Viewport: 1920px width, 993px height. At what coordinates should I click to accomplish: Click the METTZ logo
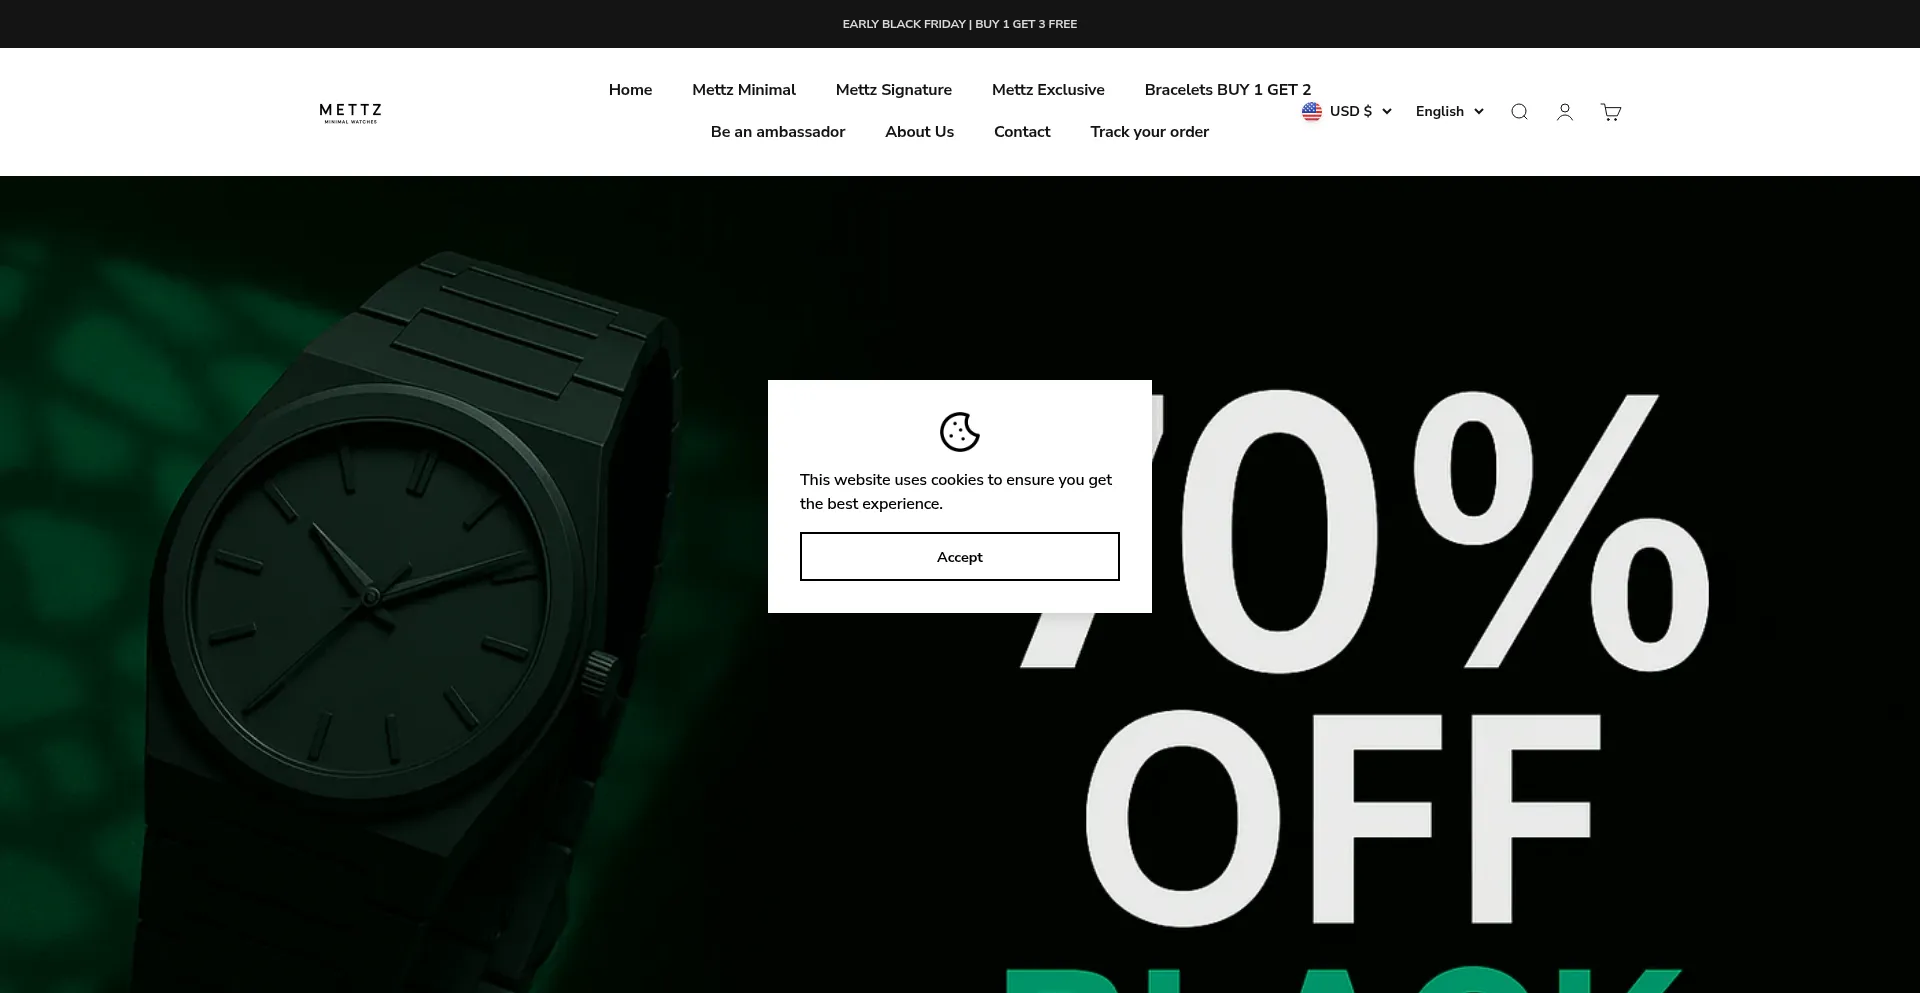350,112
